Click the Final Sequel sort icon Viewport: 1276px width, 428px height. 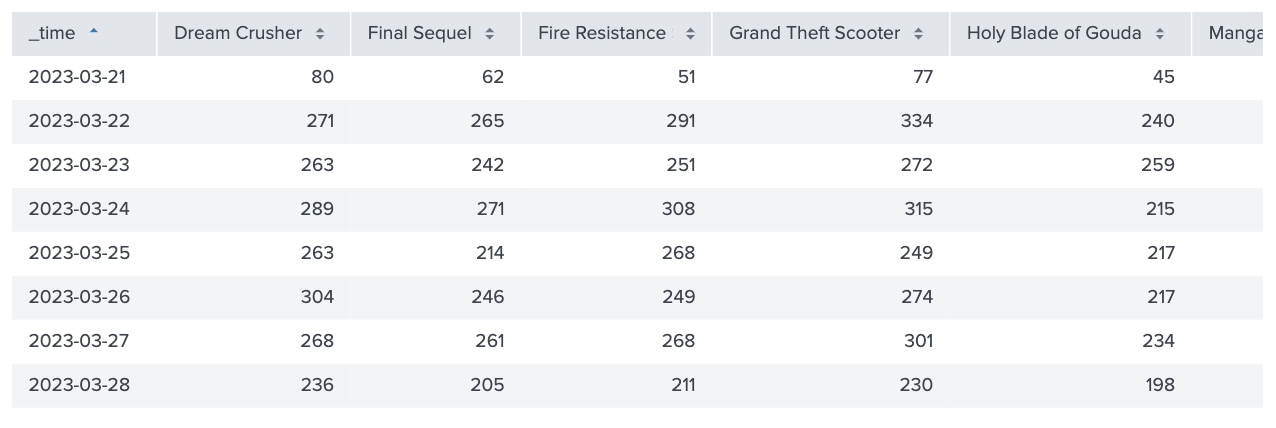click(490, 34)
